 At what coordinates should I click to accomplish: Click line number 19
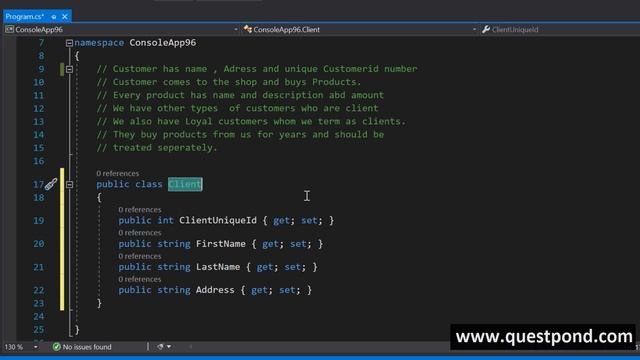[x=39, y=221]
